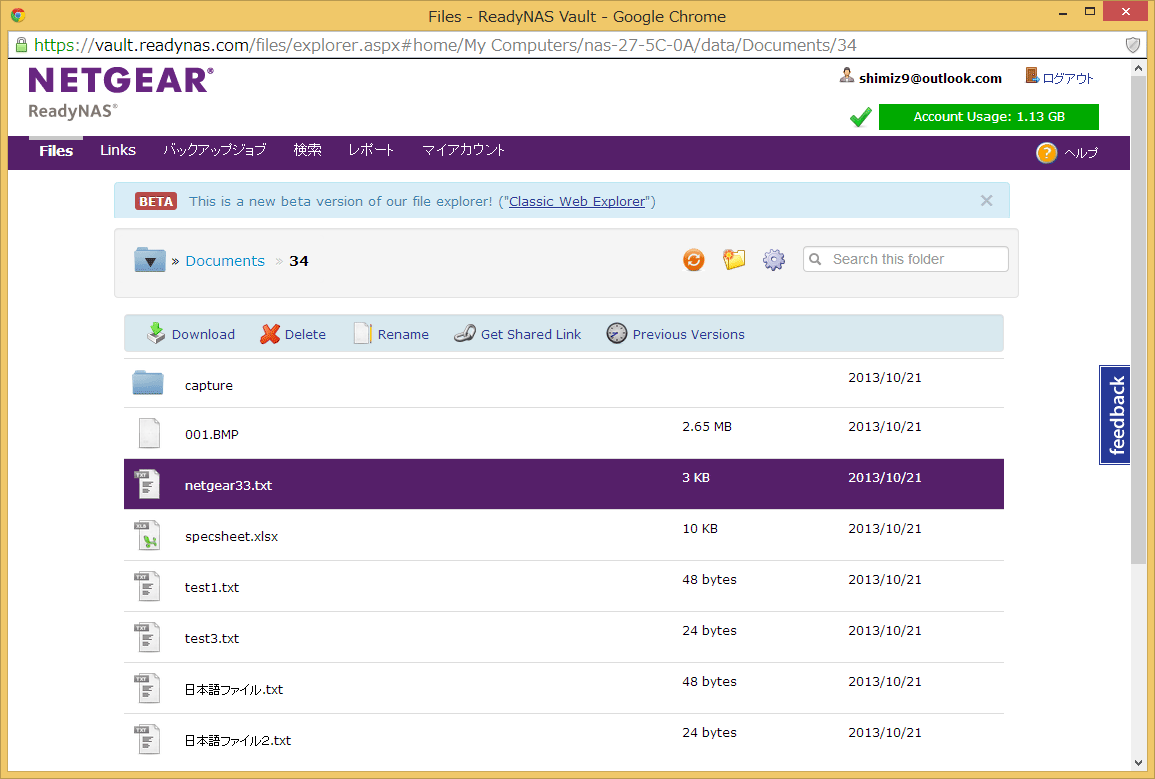1155x779 pixels.
Task: Click the Download toolbar icon
Action: 156,334
